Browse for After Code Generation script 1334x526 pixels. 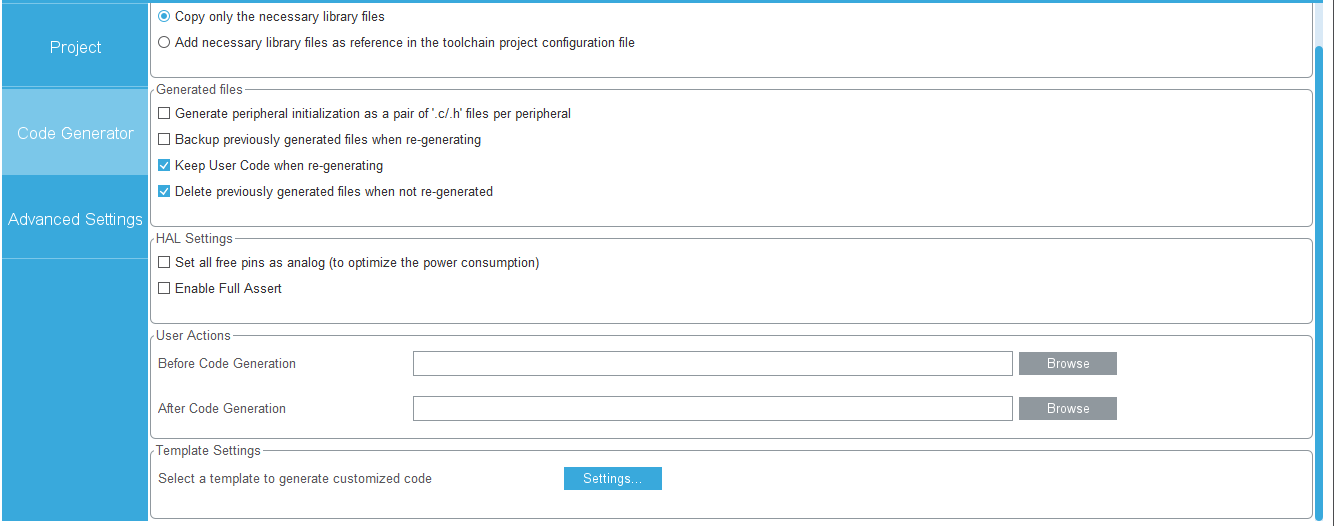pos(1068,409)
